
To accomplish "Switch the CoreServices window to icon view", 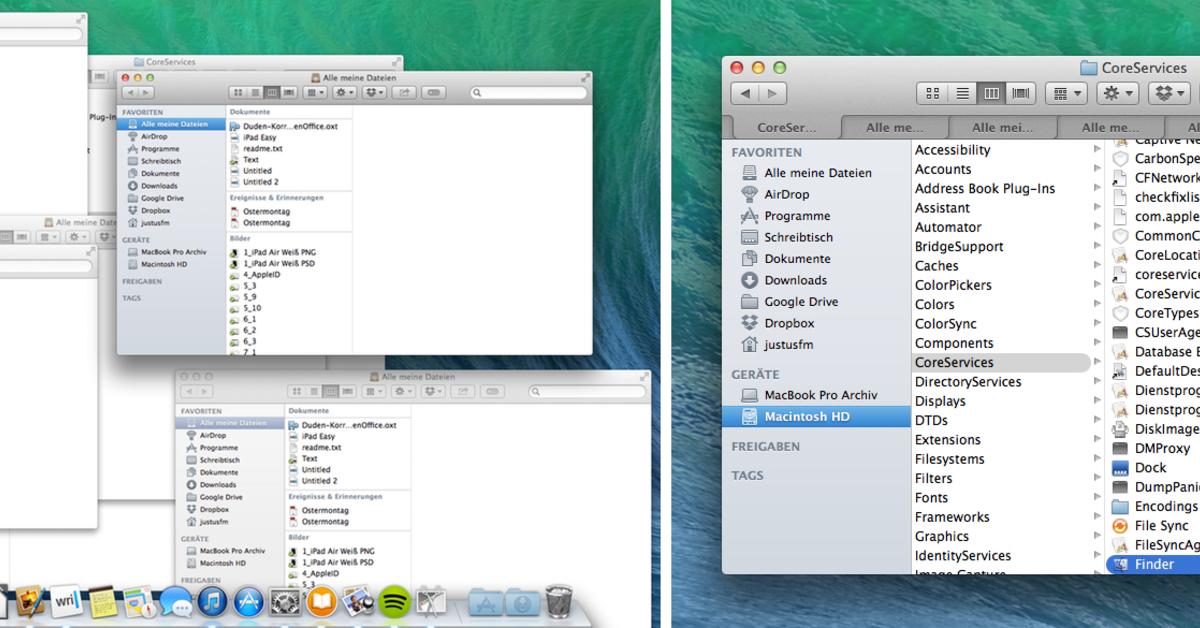I will tap(932, 93).
